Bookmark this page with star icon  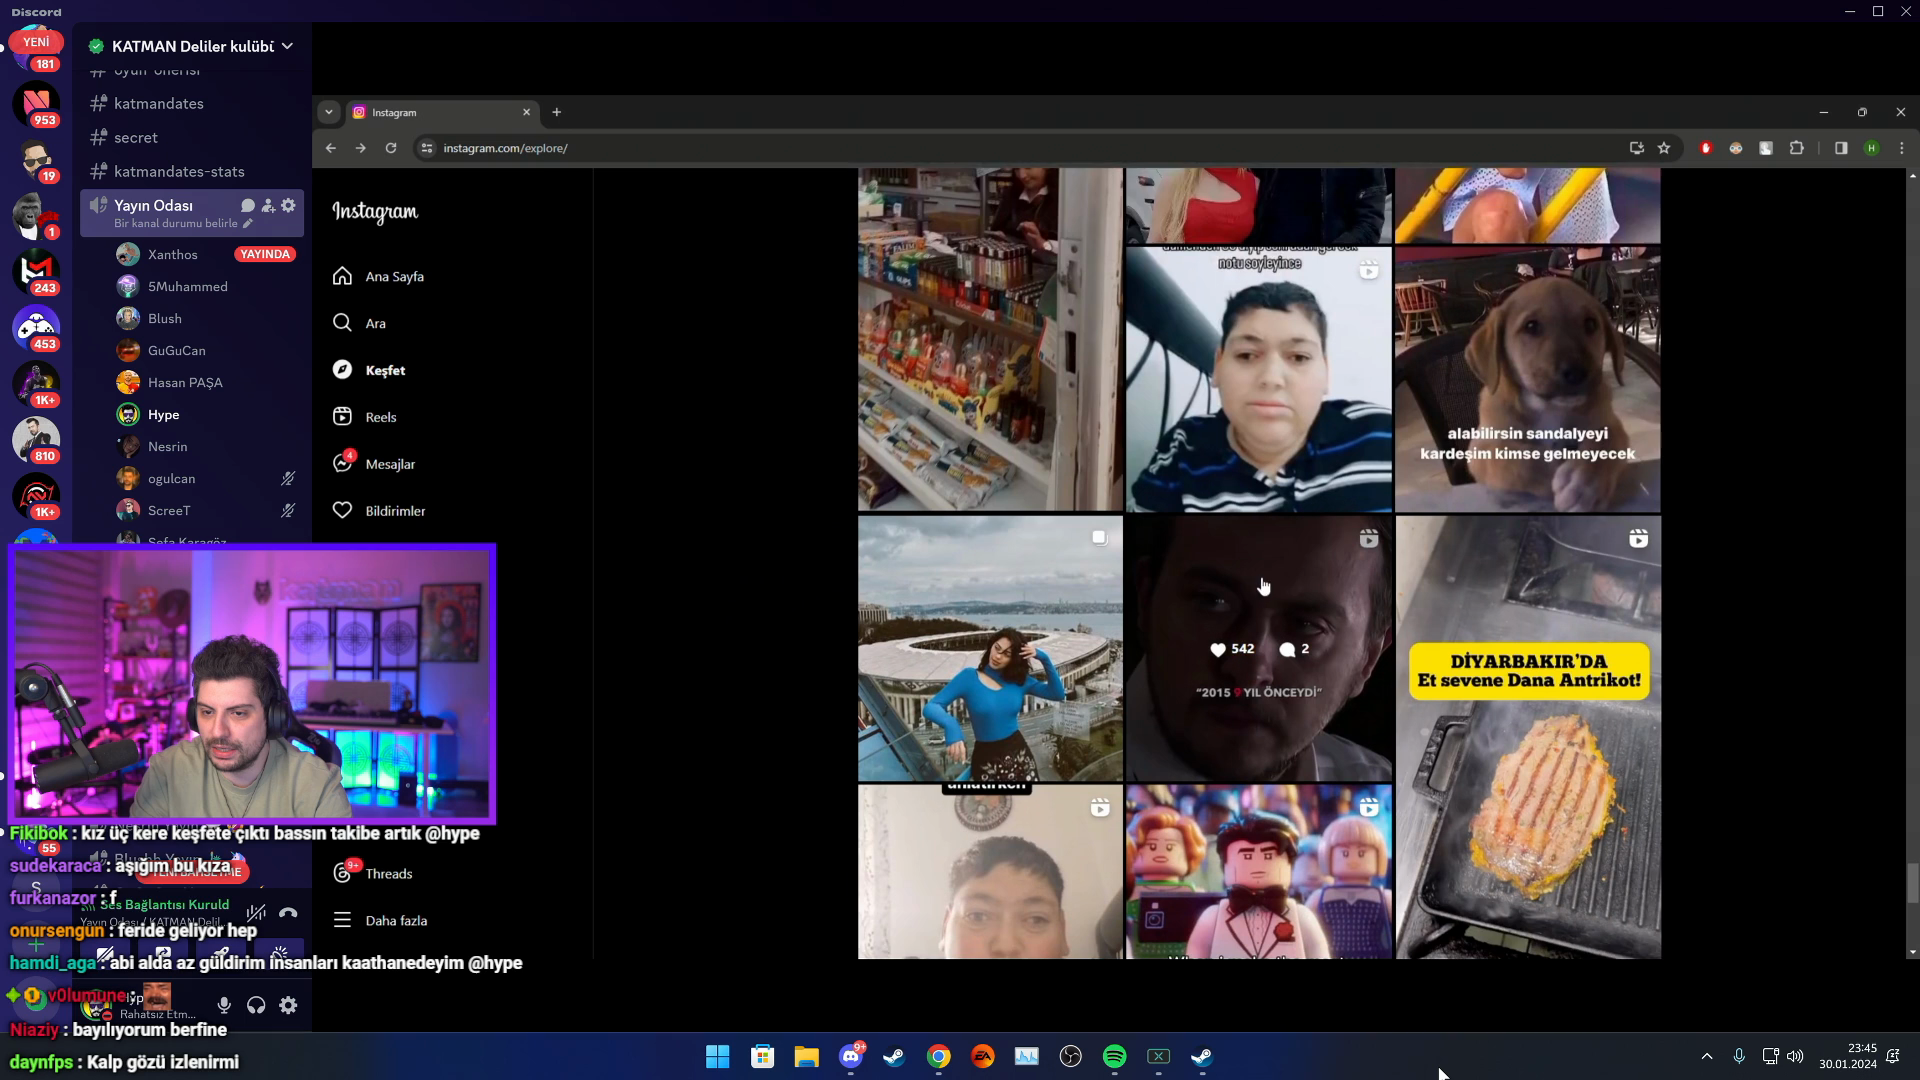pyautogui.click(x=1664, y=148)
